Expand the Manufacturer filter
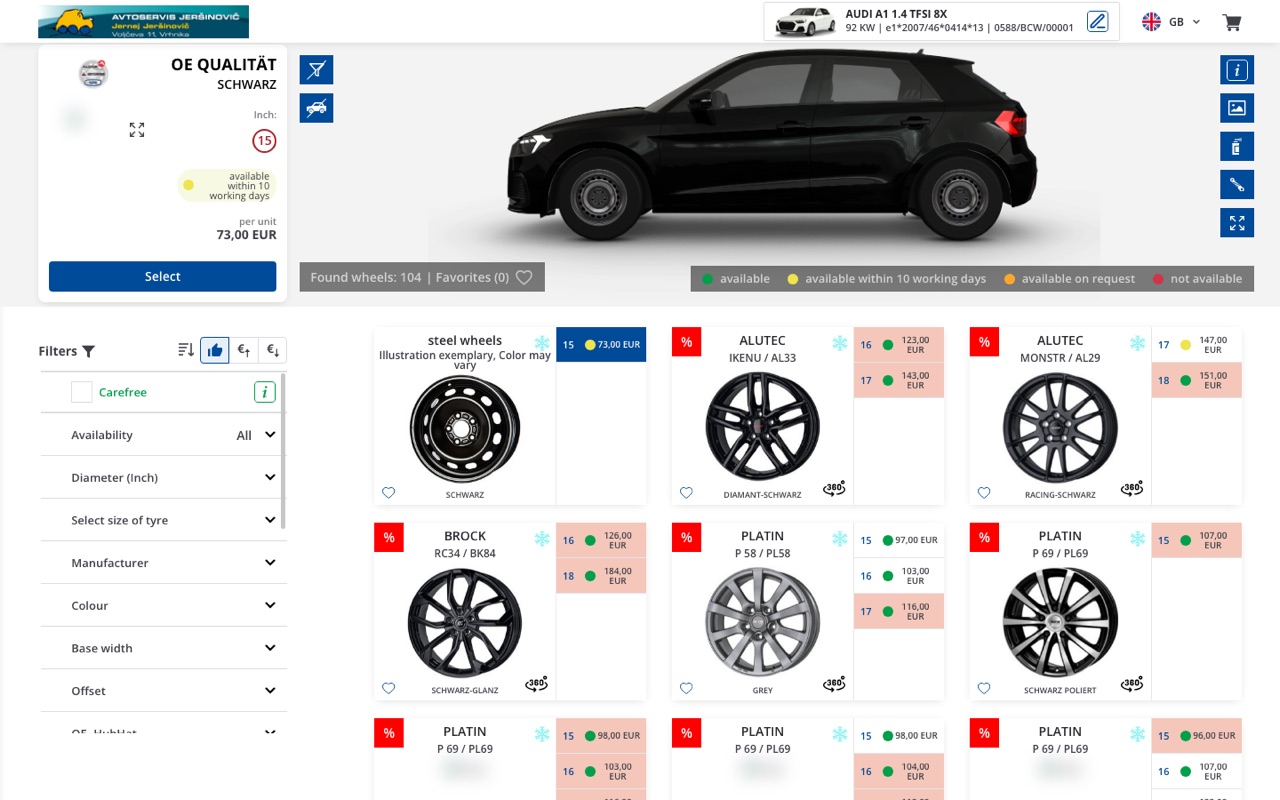 click(x=162, y=563)
